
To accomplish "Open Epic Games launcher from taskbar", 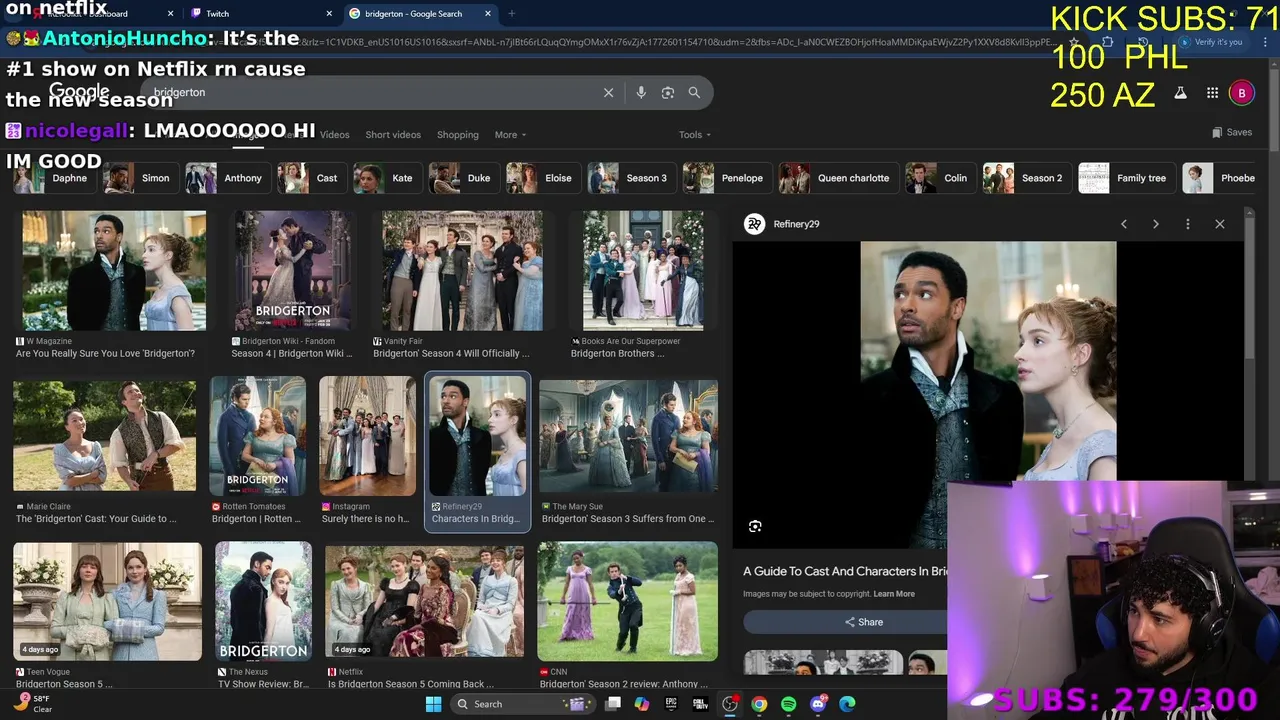I will [671, 704].
